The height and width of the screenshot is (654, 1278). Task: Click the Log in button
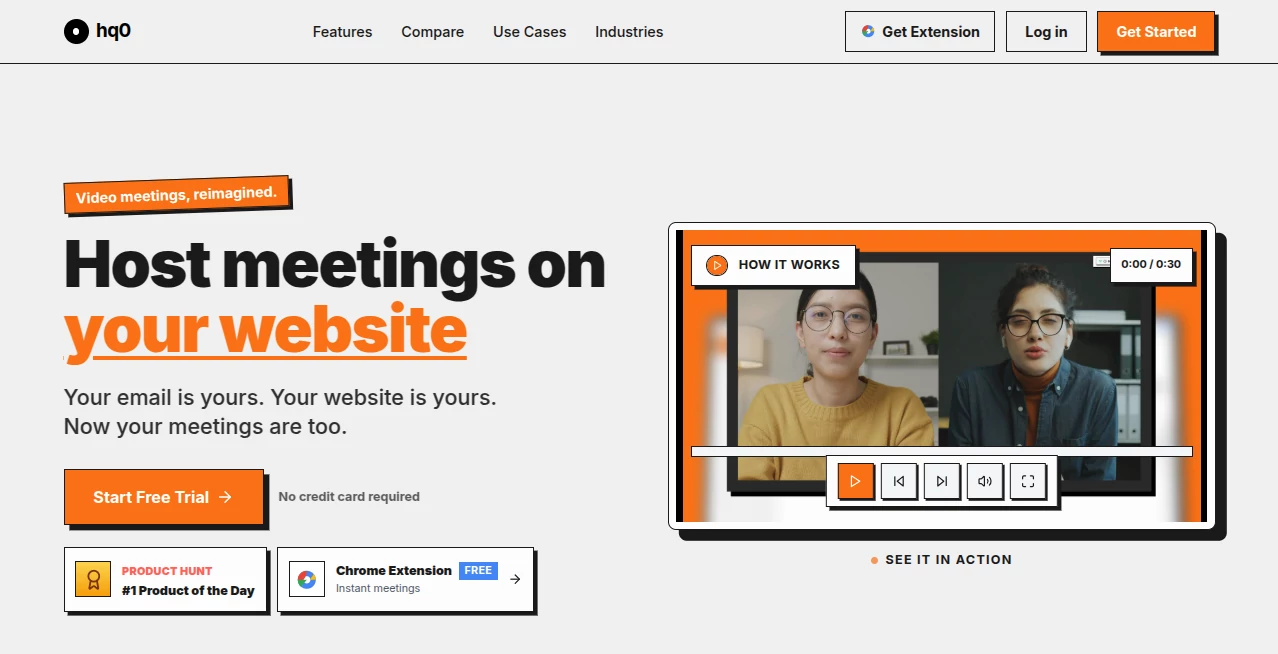click(x=1046, y=32)
